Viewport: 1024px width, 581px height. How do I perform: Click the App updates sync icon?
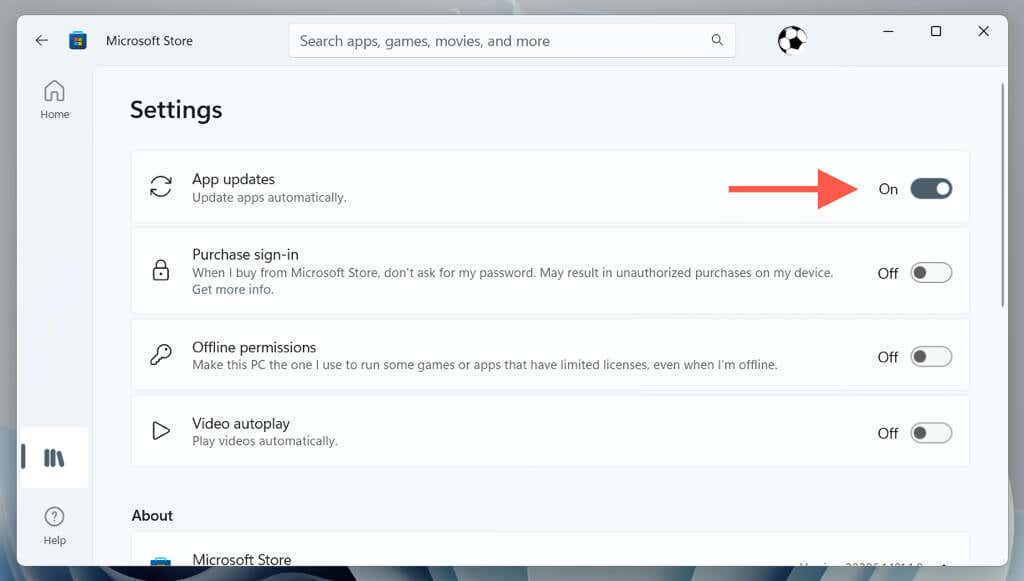pyautogui.click(x=161, y=187)
